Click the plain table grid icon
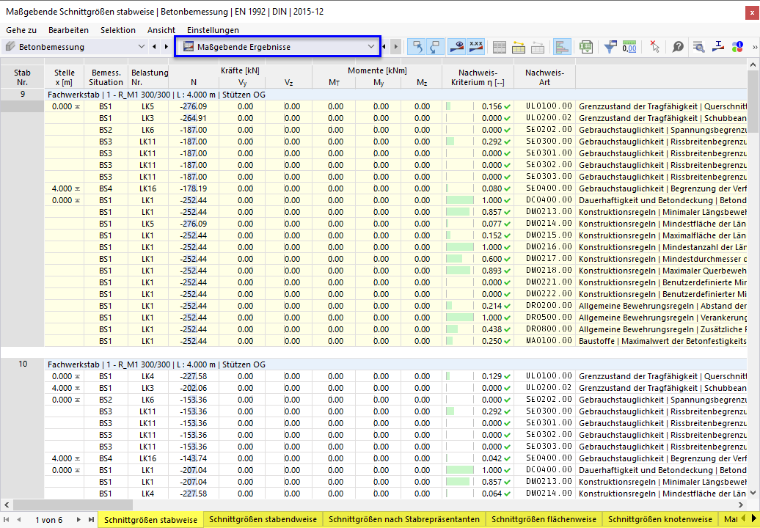The width and height of the screenshot is (760, 528). (x=499, y=47)
